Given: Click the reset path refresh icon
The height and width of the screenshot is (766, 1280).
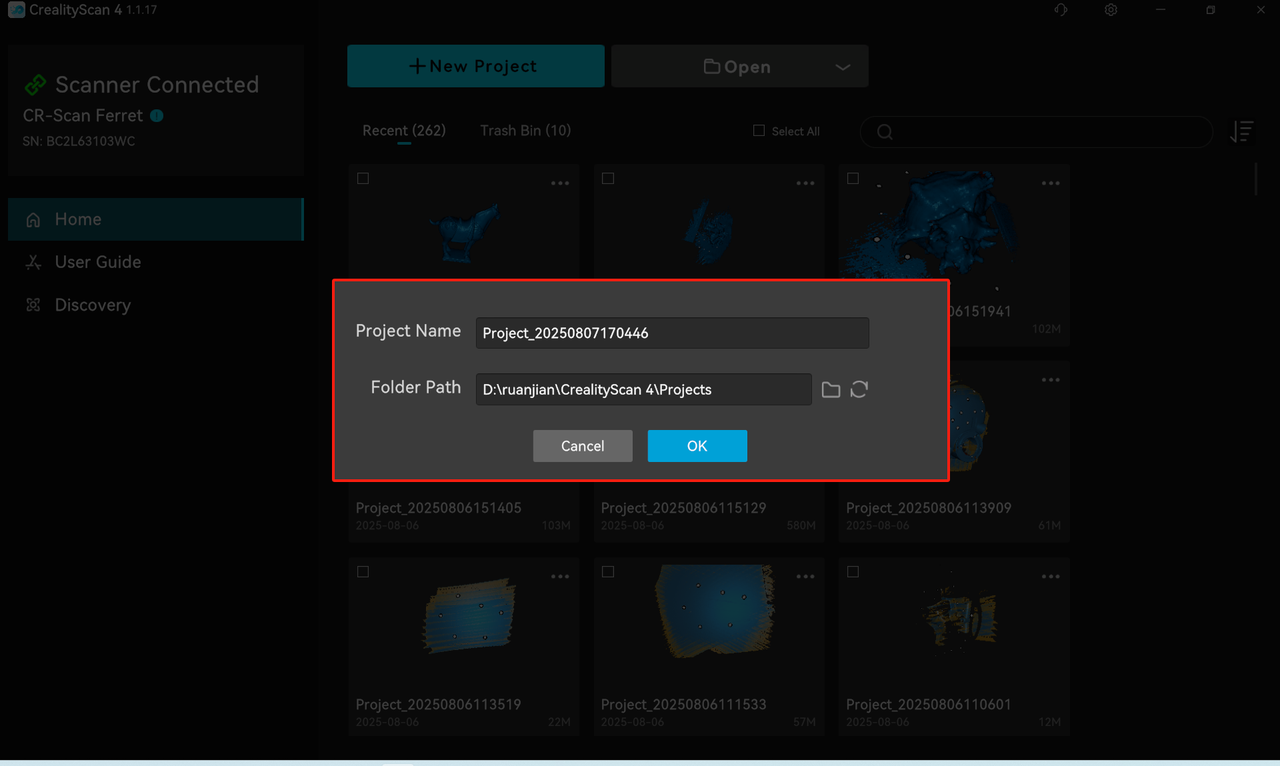Looking at the screenshot, I should point(859,390).
